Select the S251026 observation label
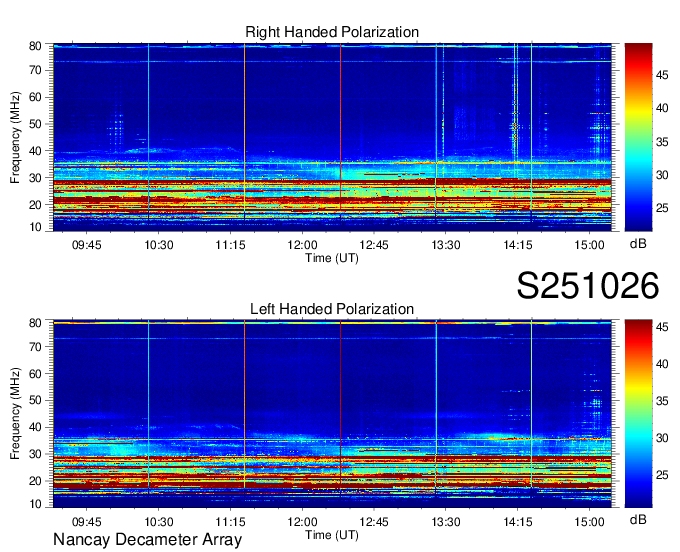 587,287
